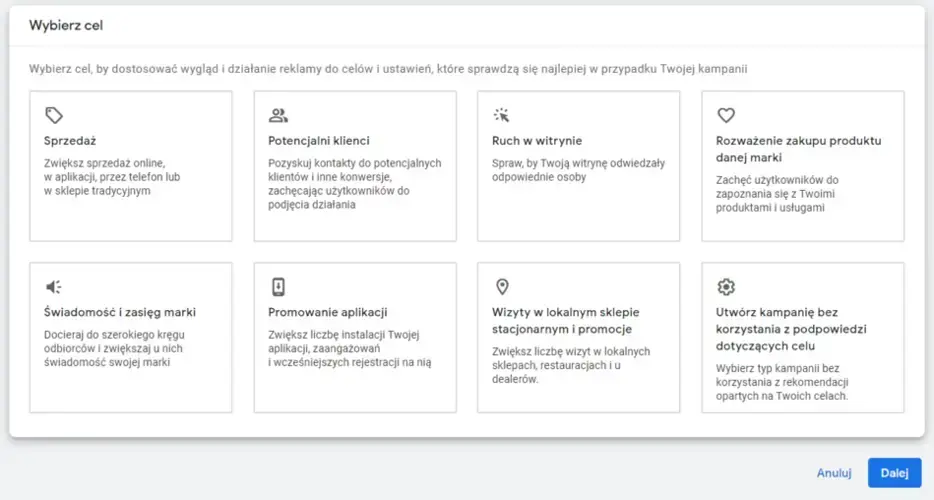Select the Sprzedaż goal heading
934x500 pixels.
(x=70, y=141)
